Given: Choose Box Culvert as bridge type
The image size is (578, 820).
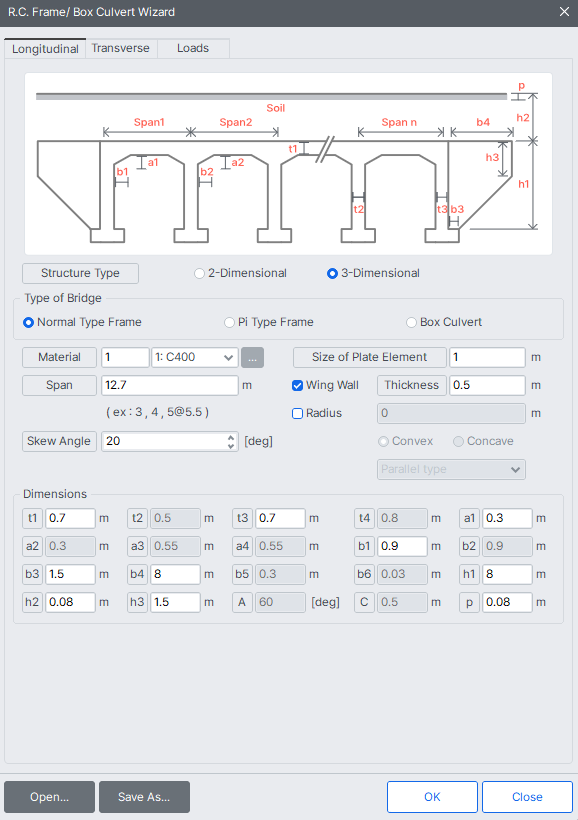Looking at the screenshot, I should [410, 321].
